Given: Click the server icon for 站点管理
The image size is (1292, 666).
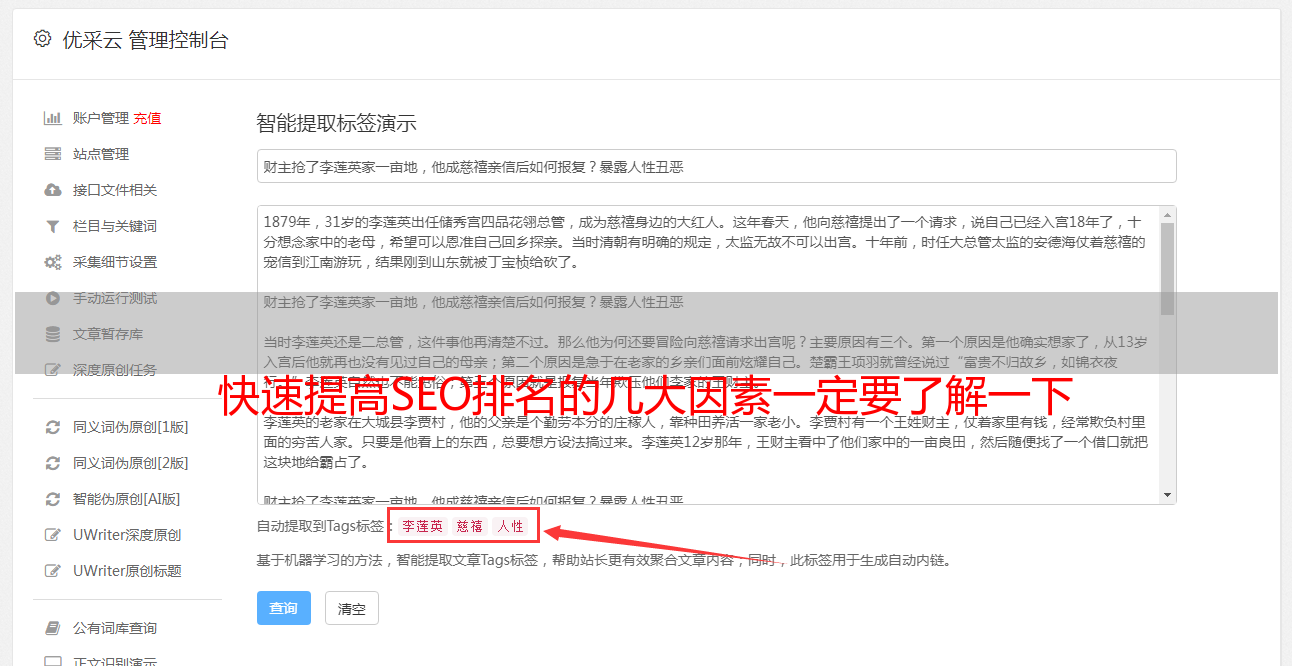Looking at the screenshot, I should click(x=53, y=154).
